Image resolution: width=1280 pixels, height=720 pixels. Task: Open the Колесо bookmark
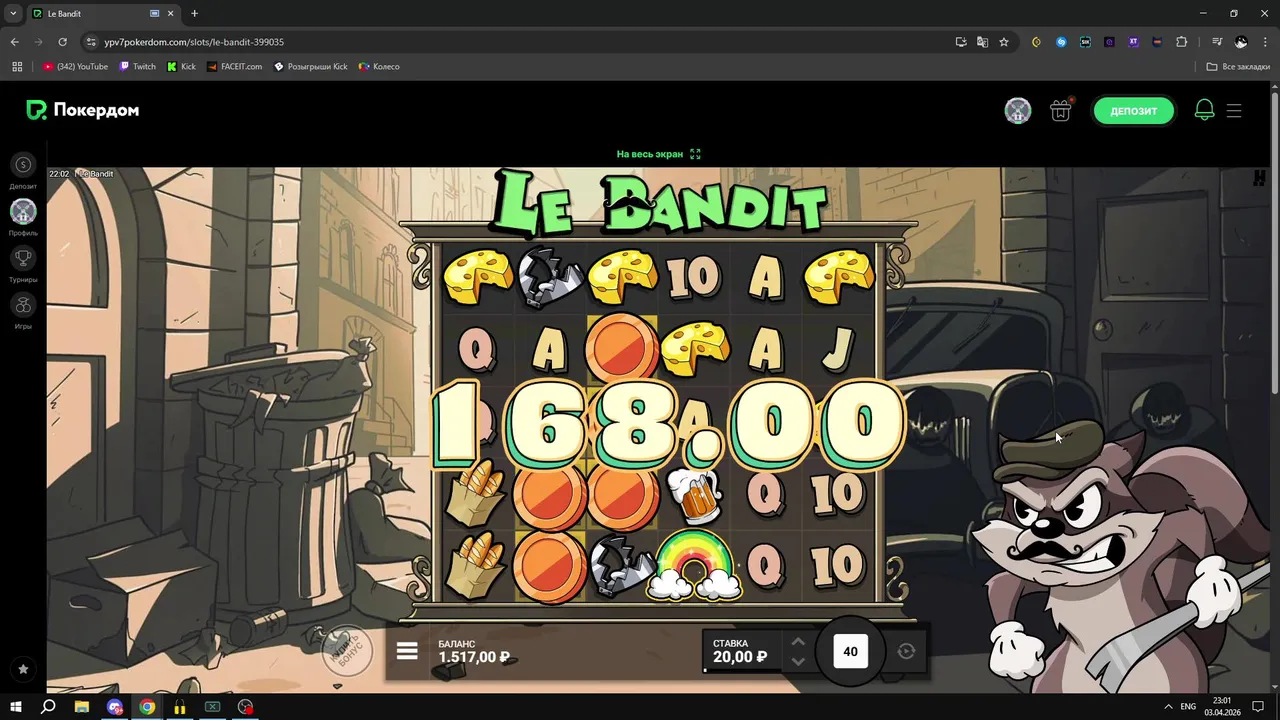pyautogui.click(x=379, y=67)
